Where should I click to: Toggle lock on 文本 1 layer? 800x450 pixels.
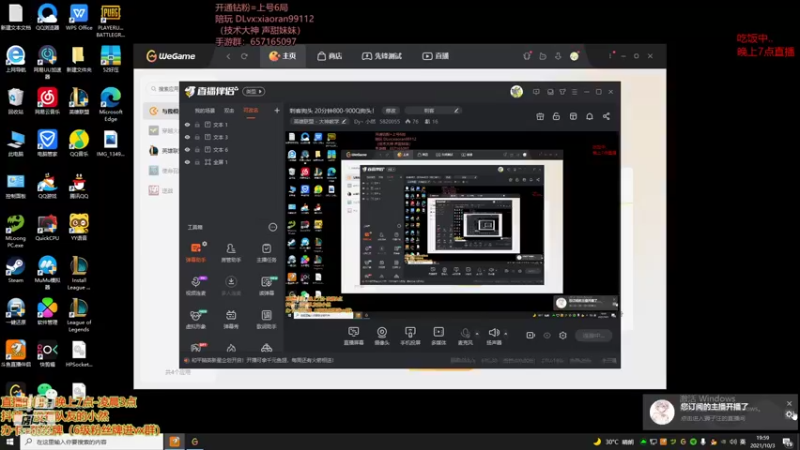(x=197, y=124)
